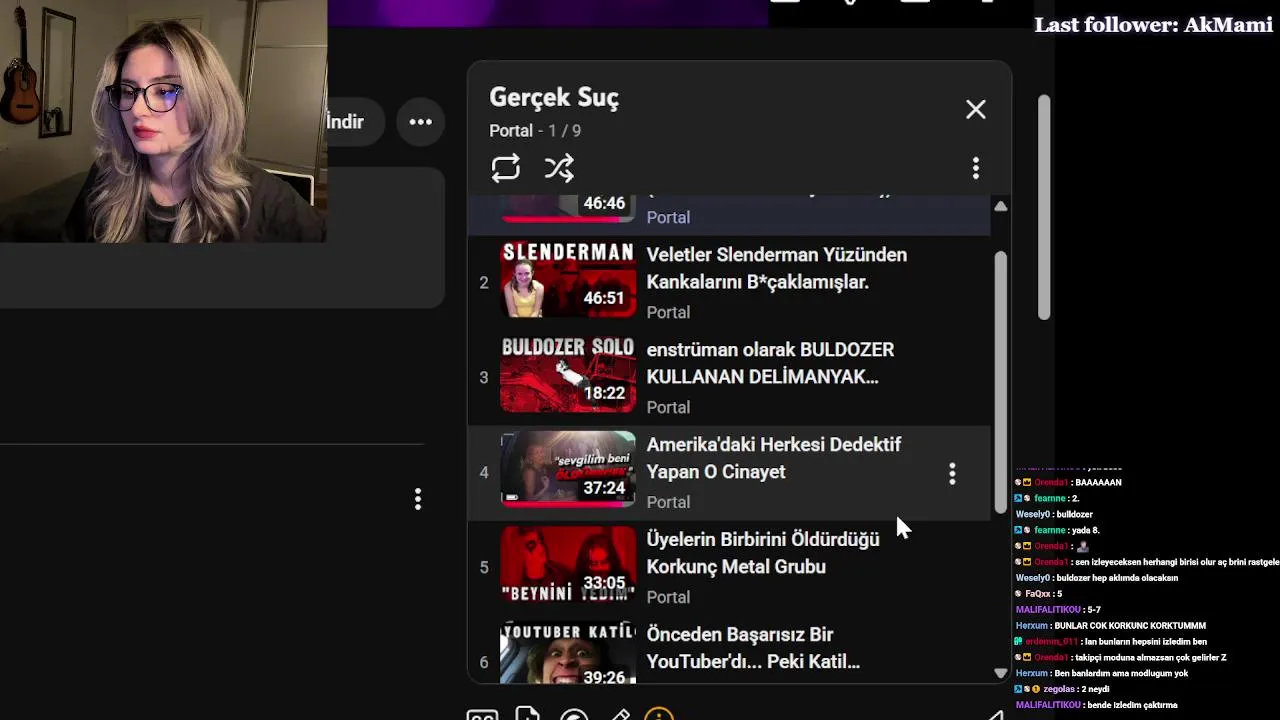Open action menu for video number 4
Image resolution: width=1280 pixels, height=720 pixels.
click(x=952, y=474)
